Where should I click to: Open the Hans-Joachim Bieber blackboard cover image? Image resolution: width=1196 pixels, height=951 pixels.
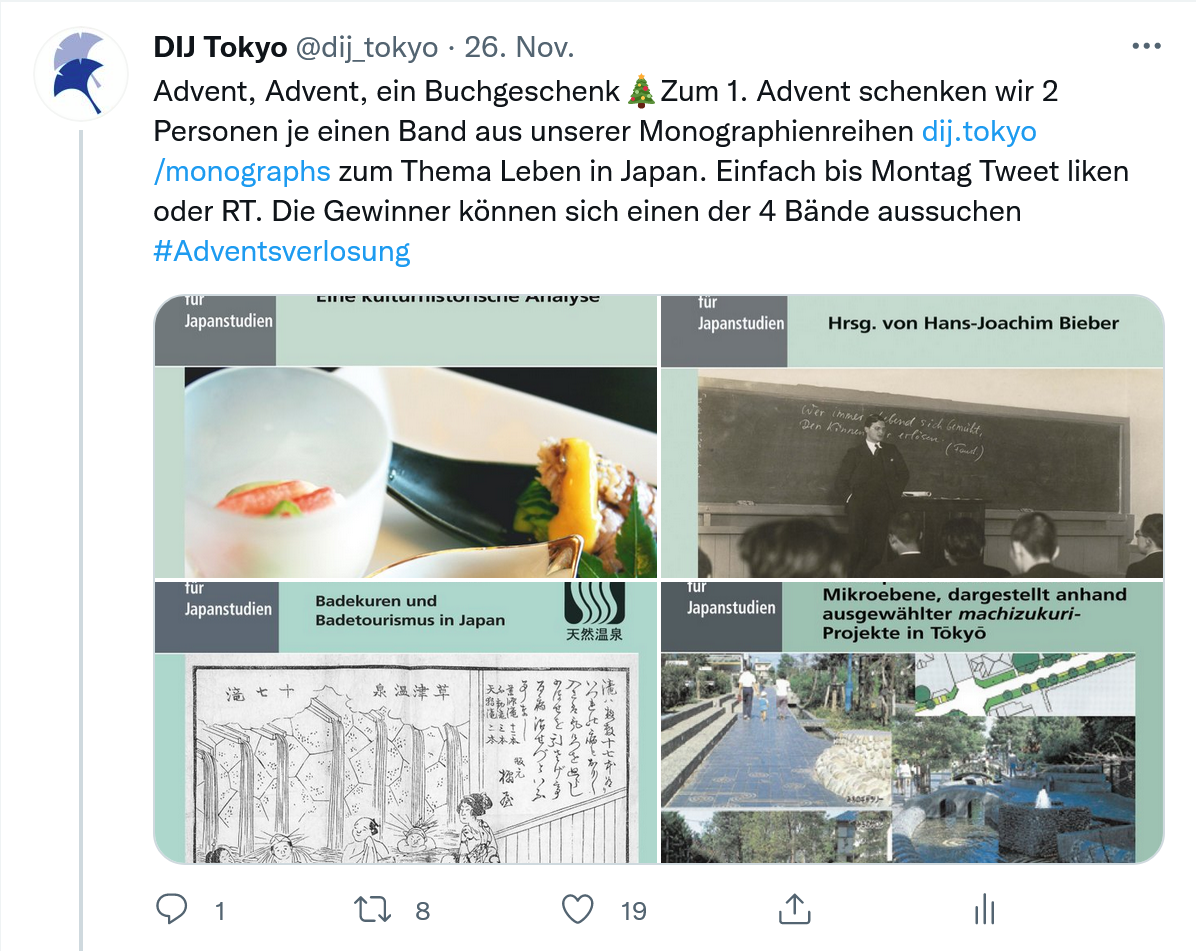[x=912, y=436]
